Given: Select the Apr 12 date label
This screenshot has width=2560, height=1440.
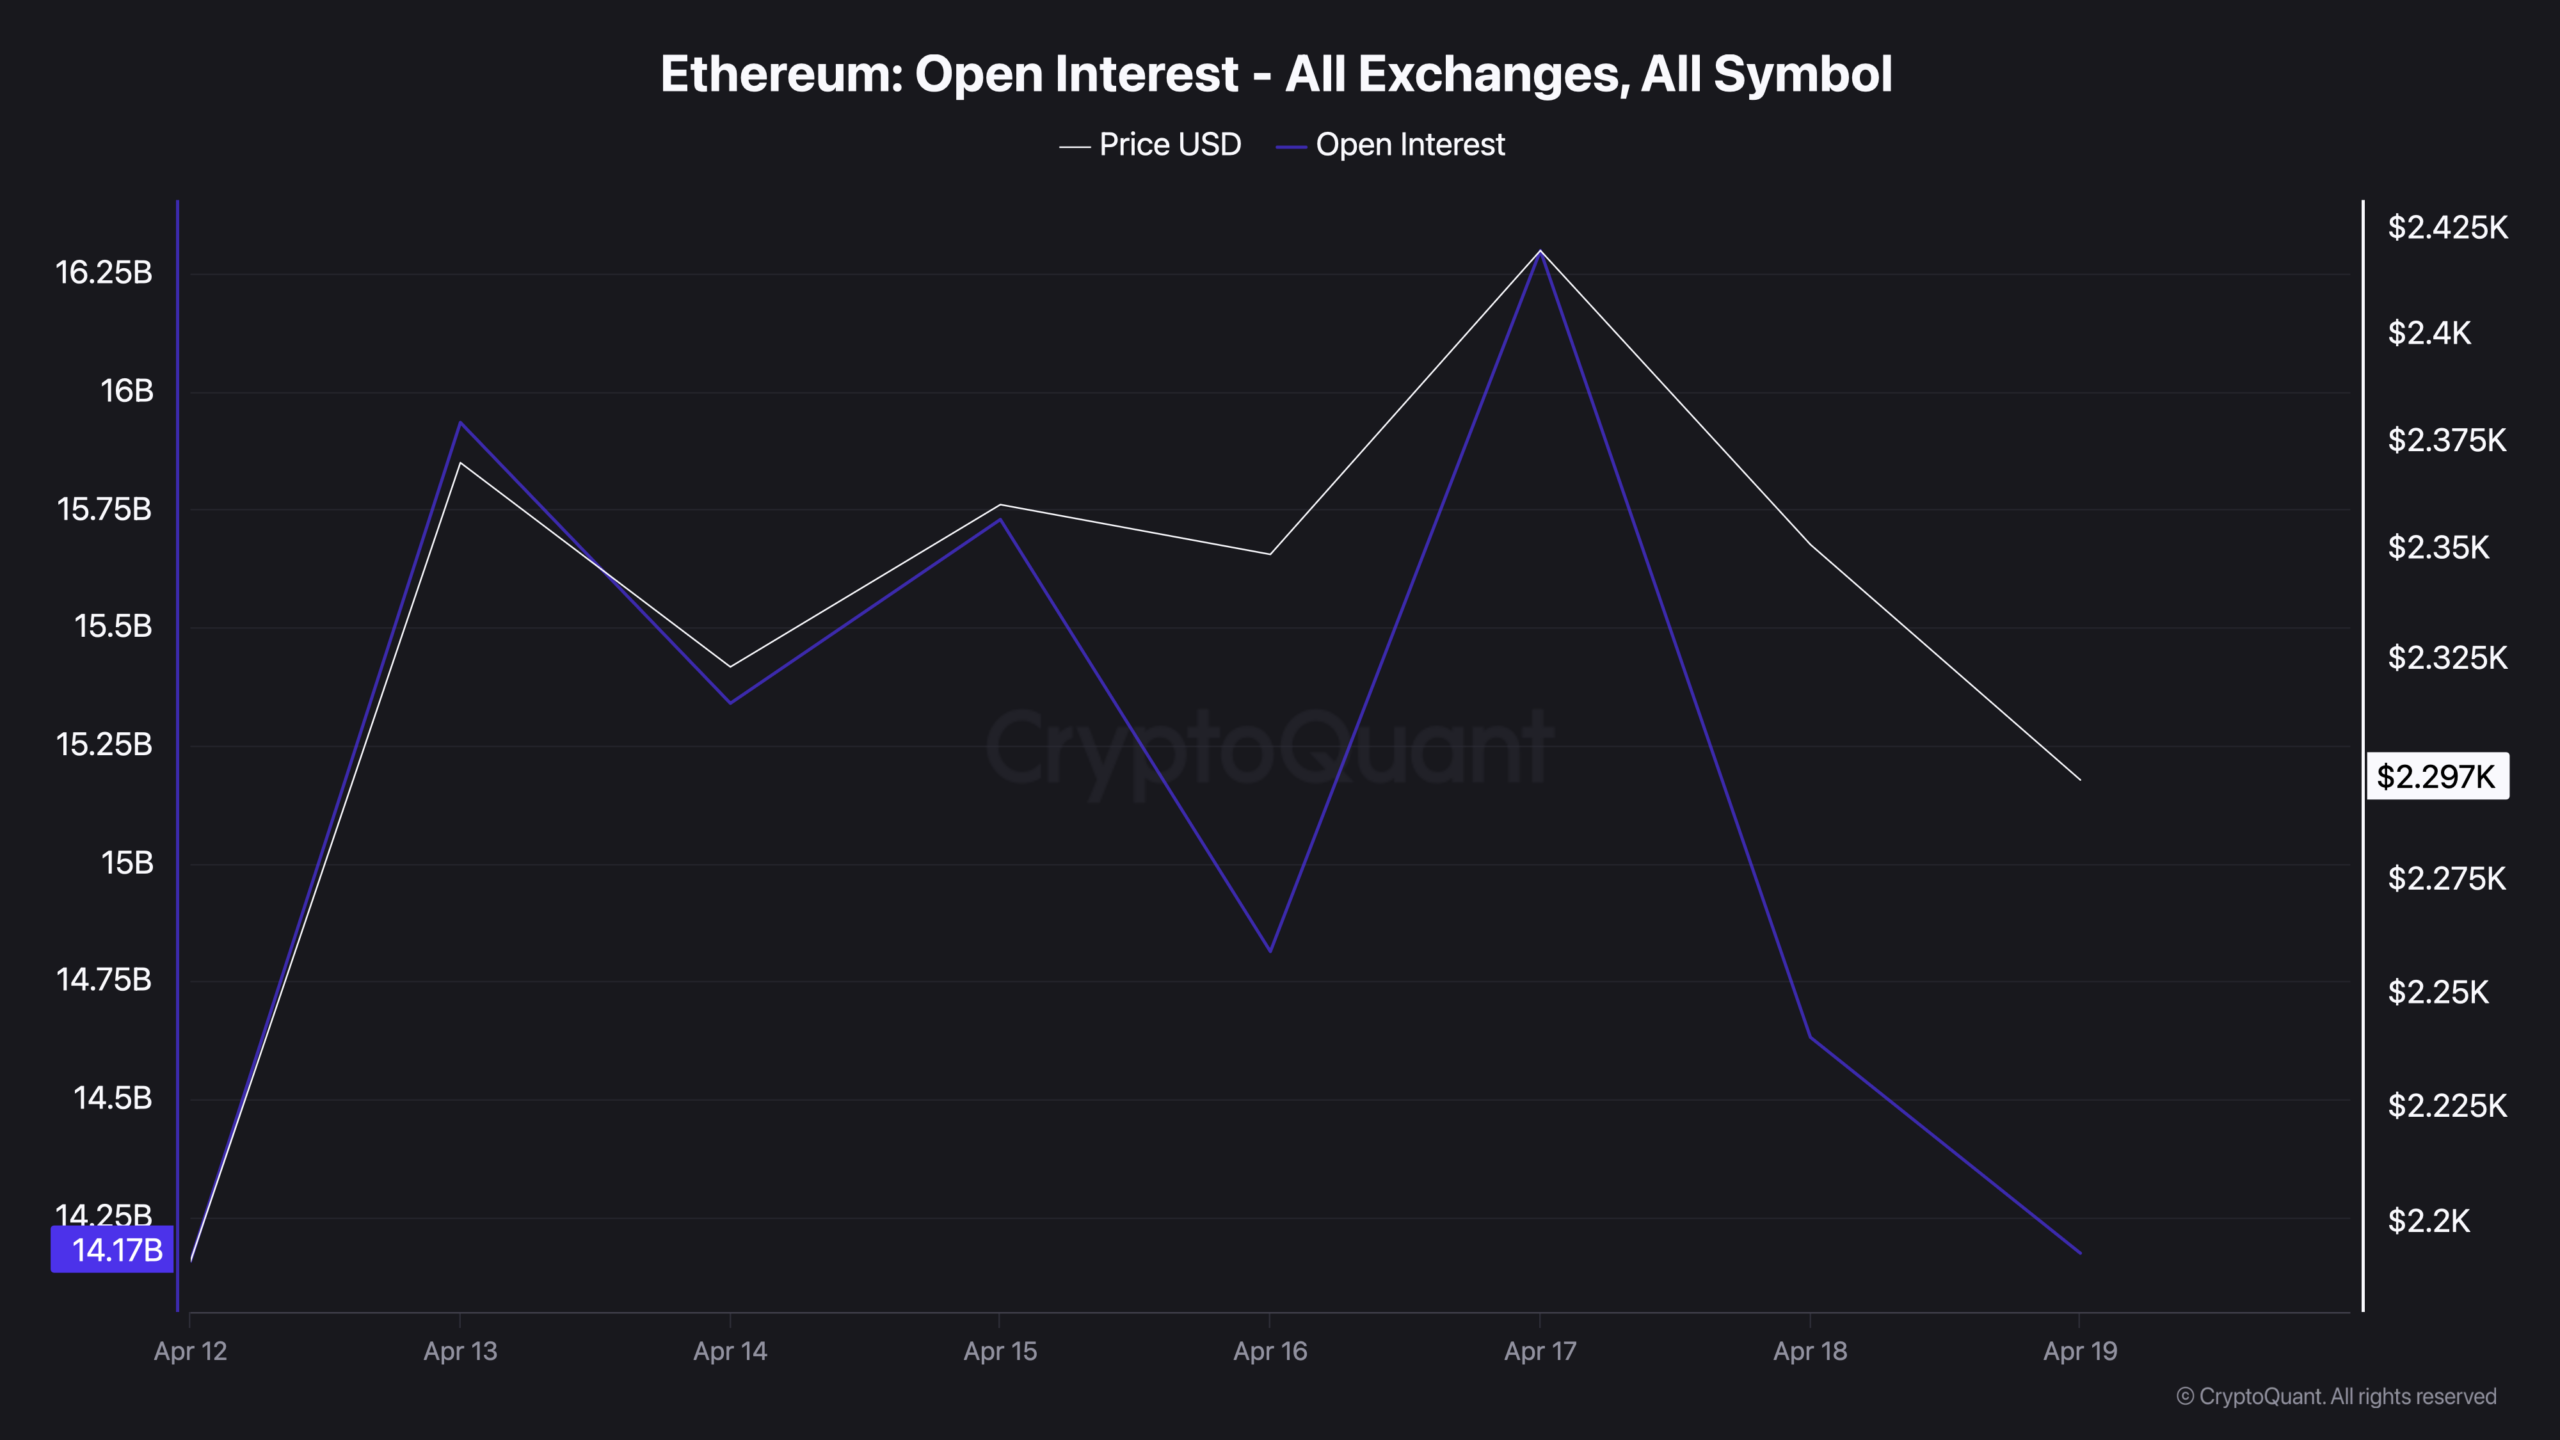Looking at the screenshot, I should coord(190,1351).
